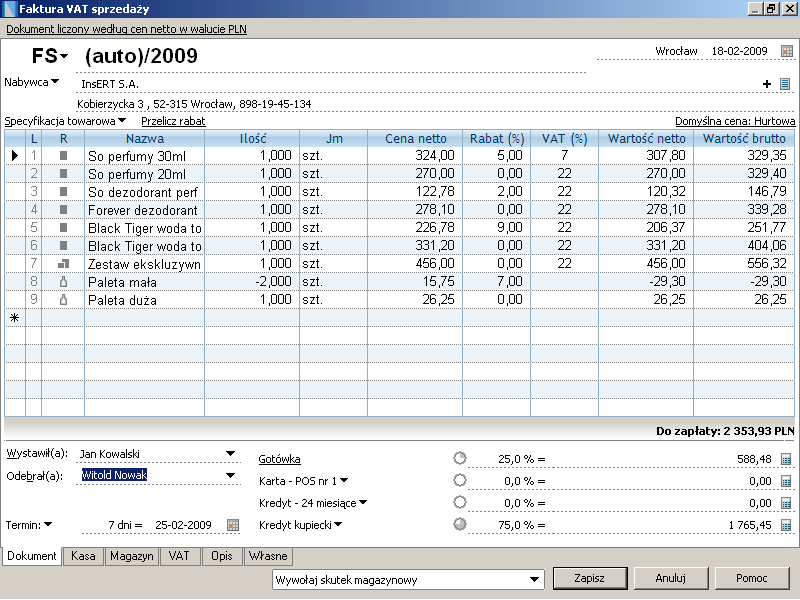The width and height of the screenshot is (800, 600).
Task: Click the plus icon to add buyer
Action: tap(766, 84)
